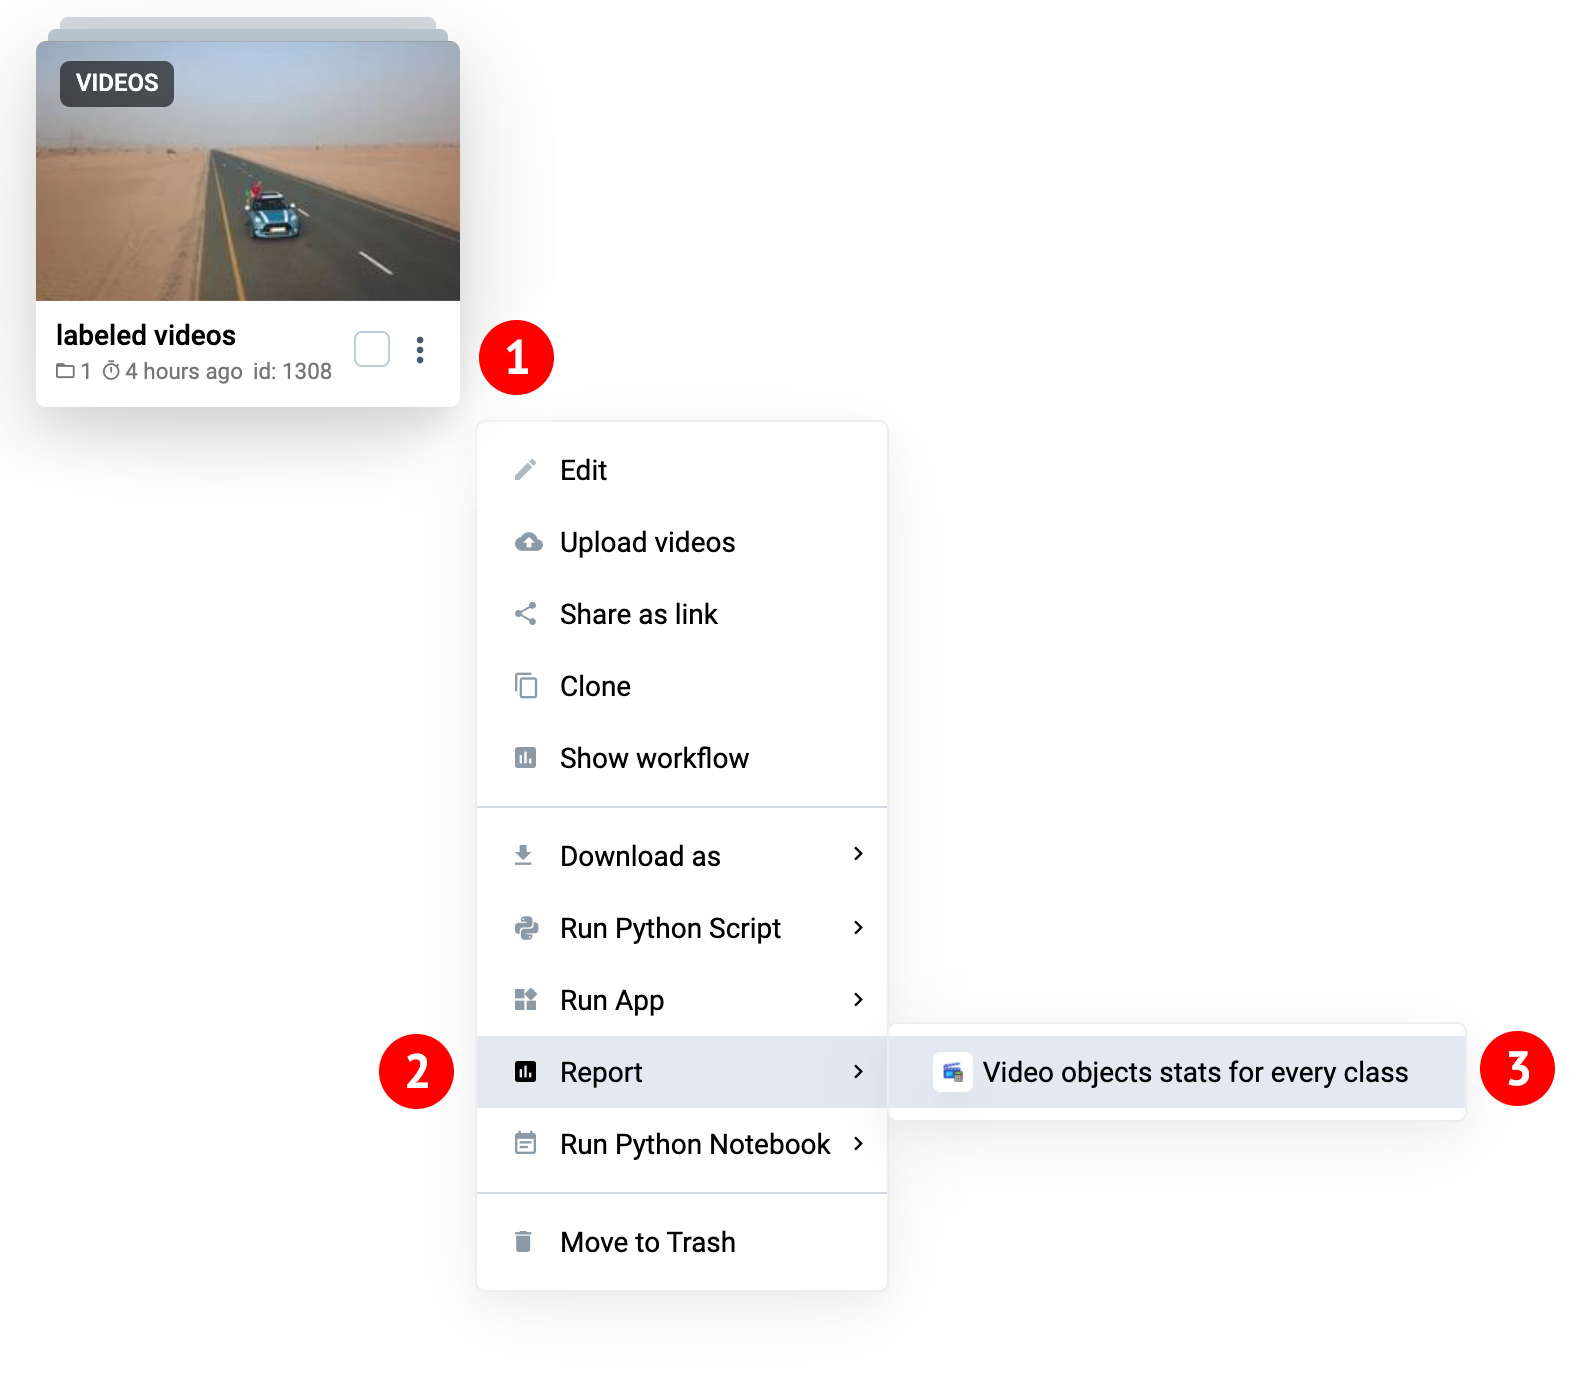Open the labeled videos thumbnail
This screenshot has width=1584, height=1380.
[248, 171]
